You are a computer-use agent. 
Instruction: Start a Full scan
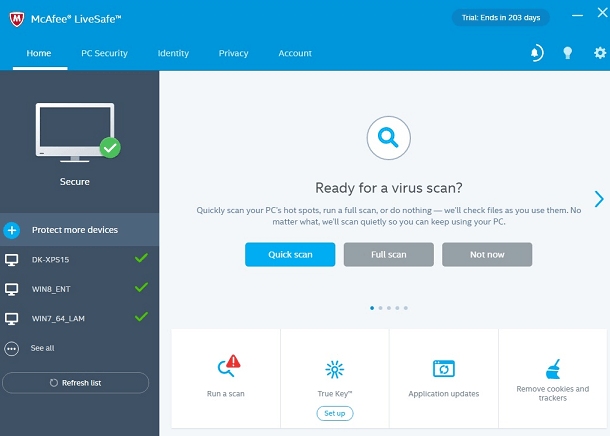(x=389, y=254)
